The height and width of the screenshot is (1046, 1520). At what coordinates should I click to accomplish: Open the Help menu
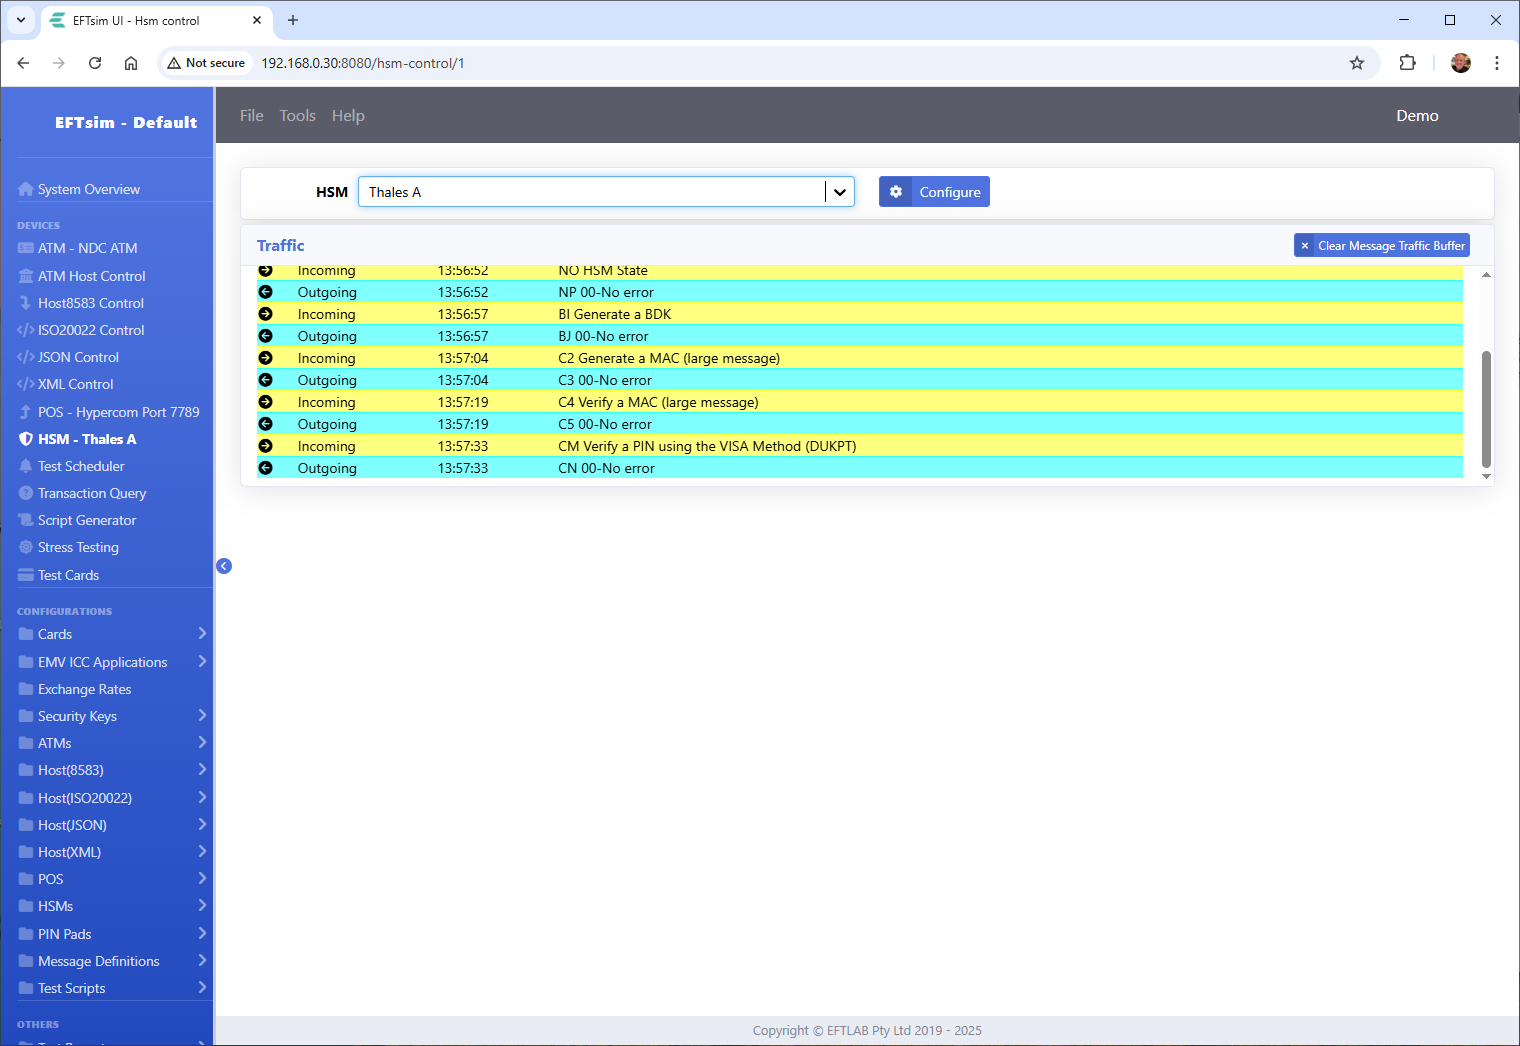(x=348, y=116)
